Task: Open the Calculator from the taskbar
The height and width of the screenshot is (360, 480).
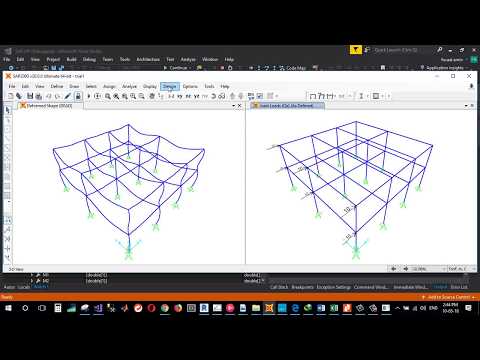Action: [x=58, y=308]
